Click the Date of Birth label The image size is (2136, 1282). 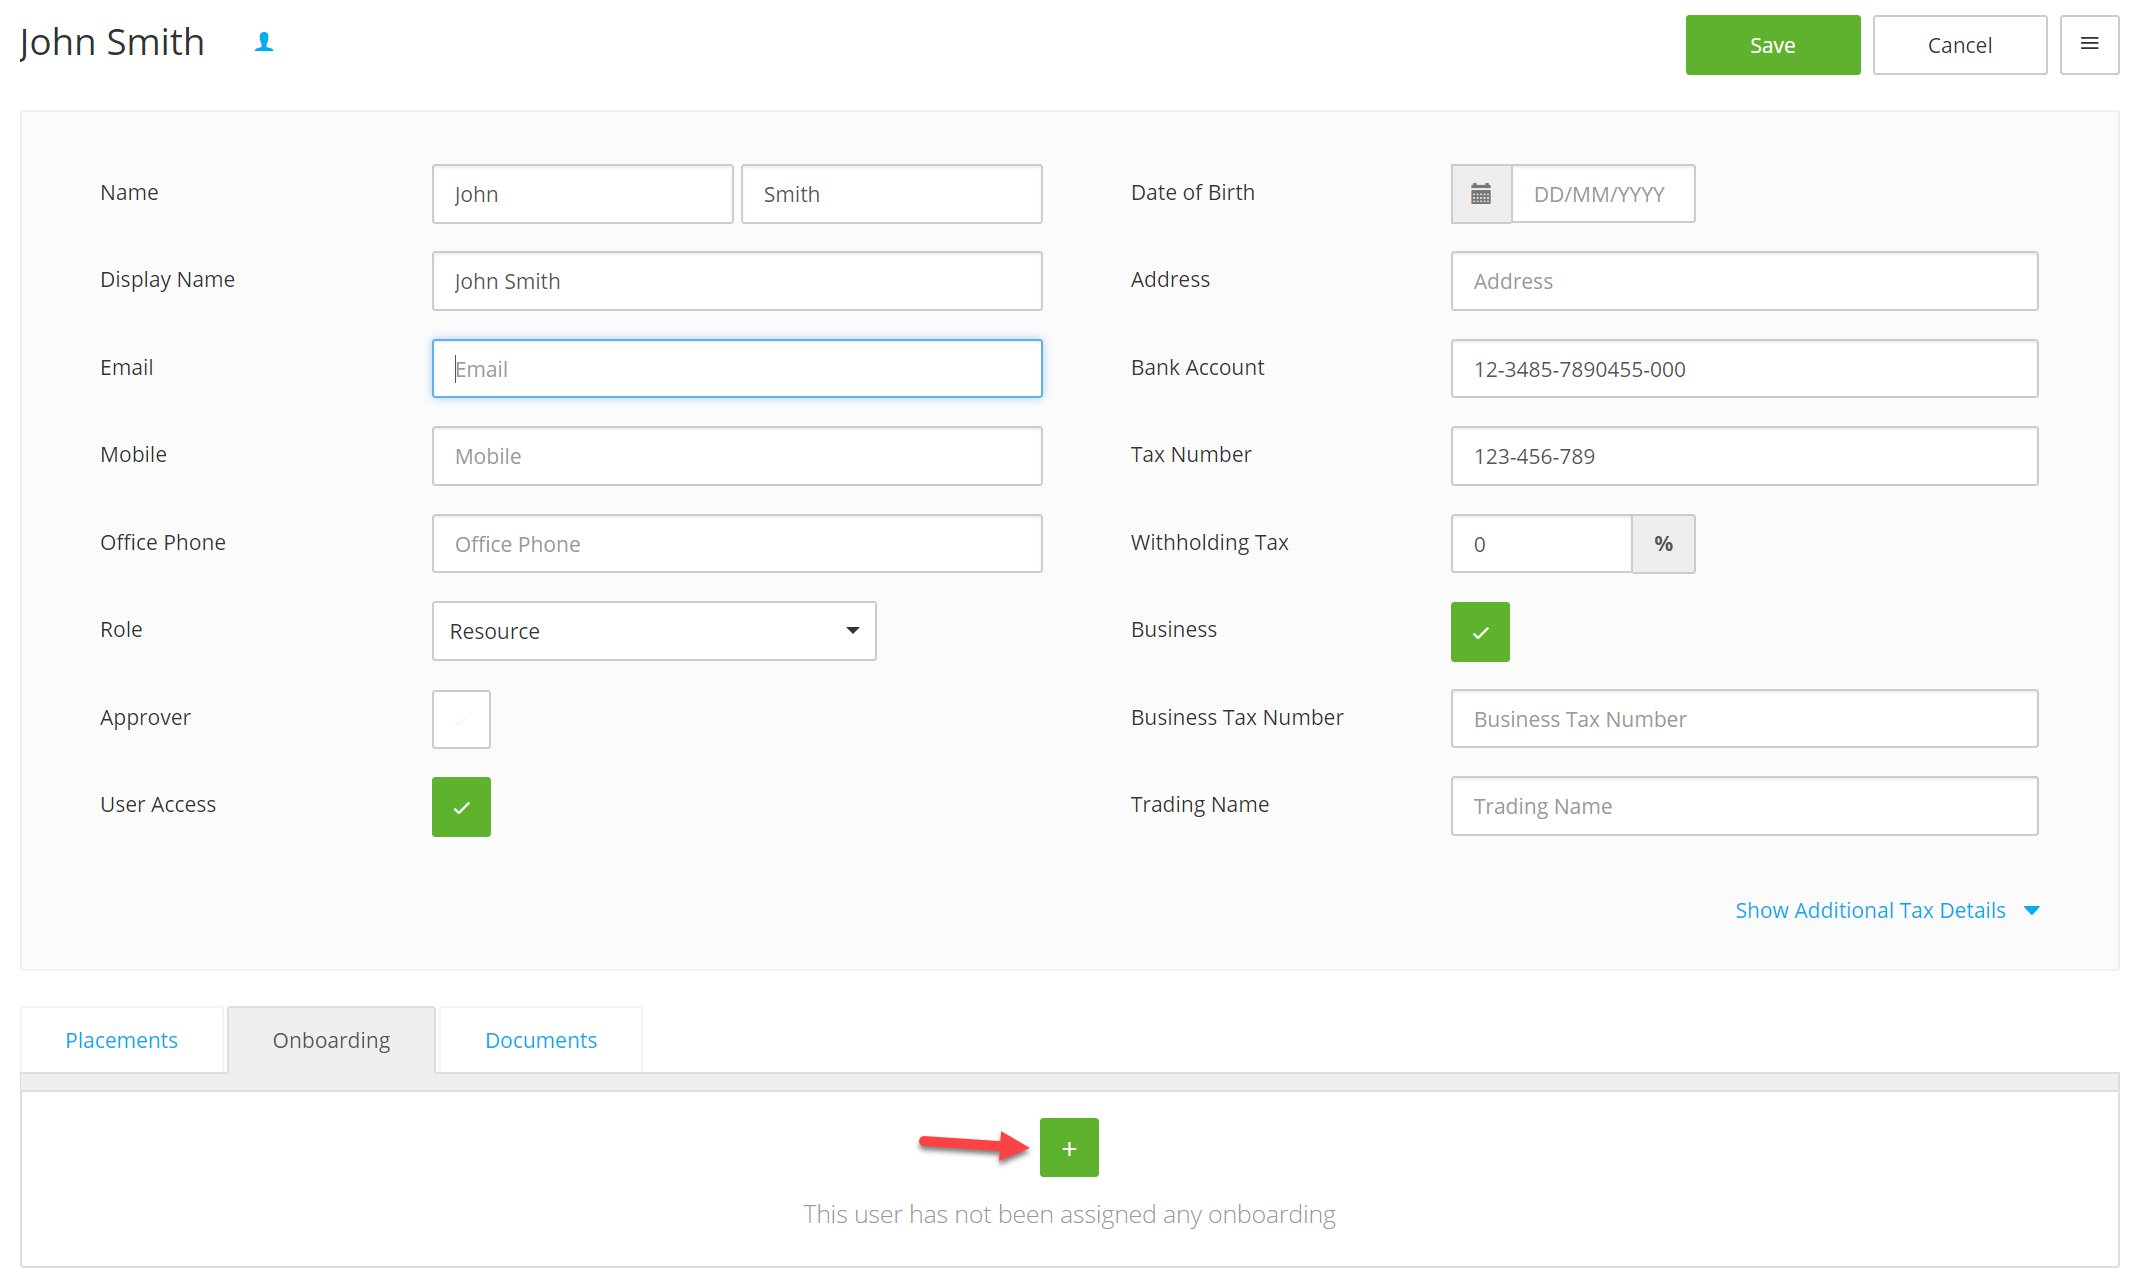[1192, 192]
